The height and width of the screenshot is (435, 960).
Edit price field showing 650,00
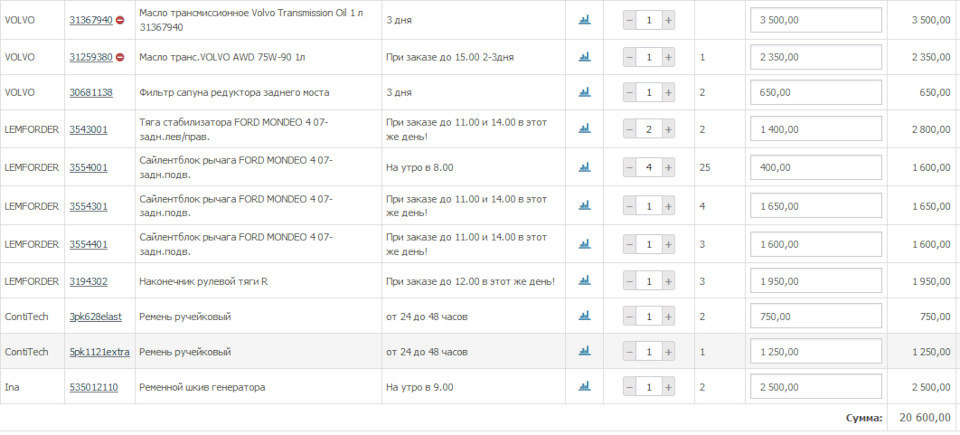tap(816, 93)
